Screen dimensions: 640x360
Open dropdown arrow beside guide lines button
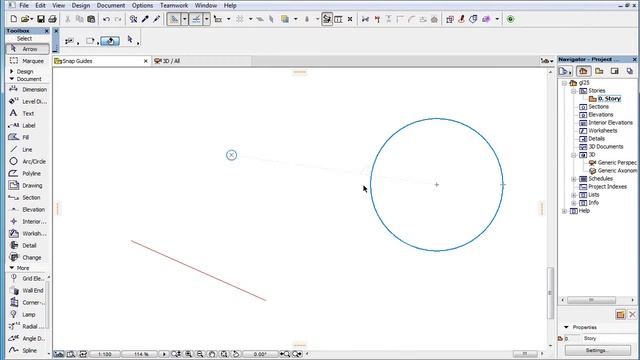pyautogui.click(x=184, y=19)
